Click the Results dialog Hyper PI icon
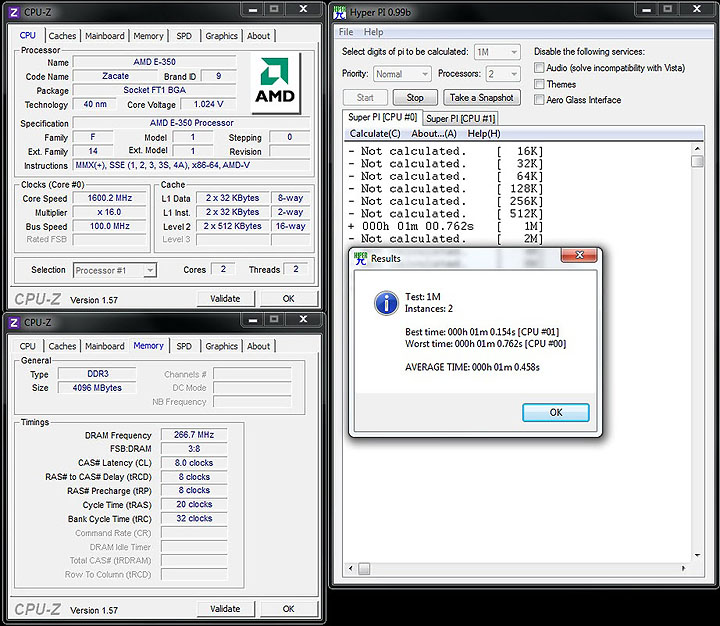This screenshot has width=720, height=626. coord(360,259)
